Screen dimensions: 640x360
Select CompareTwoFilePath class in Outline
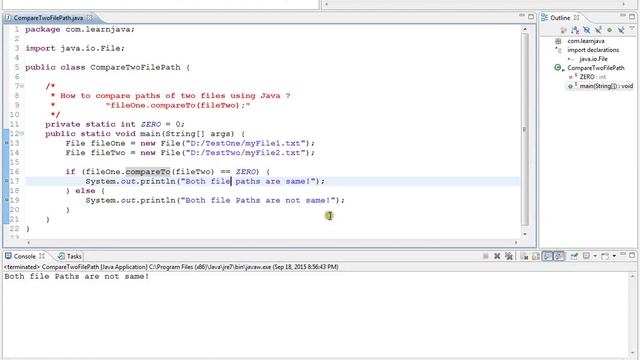[x=596, y=68]
